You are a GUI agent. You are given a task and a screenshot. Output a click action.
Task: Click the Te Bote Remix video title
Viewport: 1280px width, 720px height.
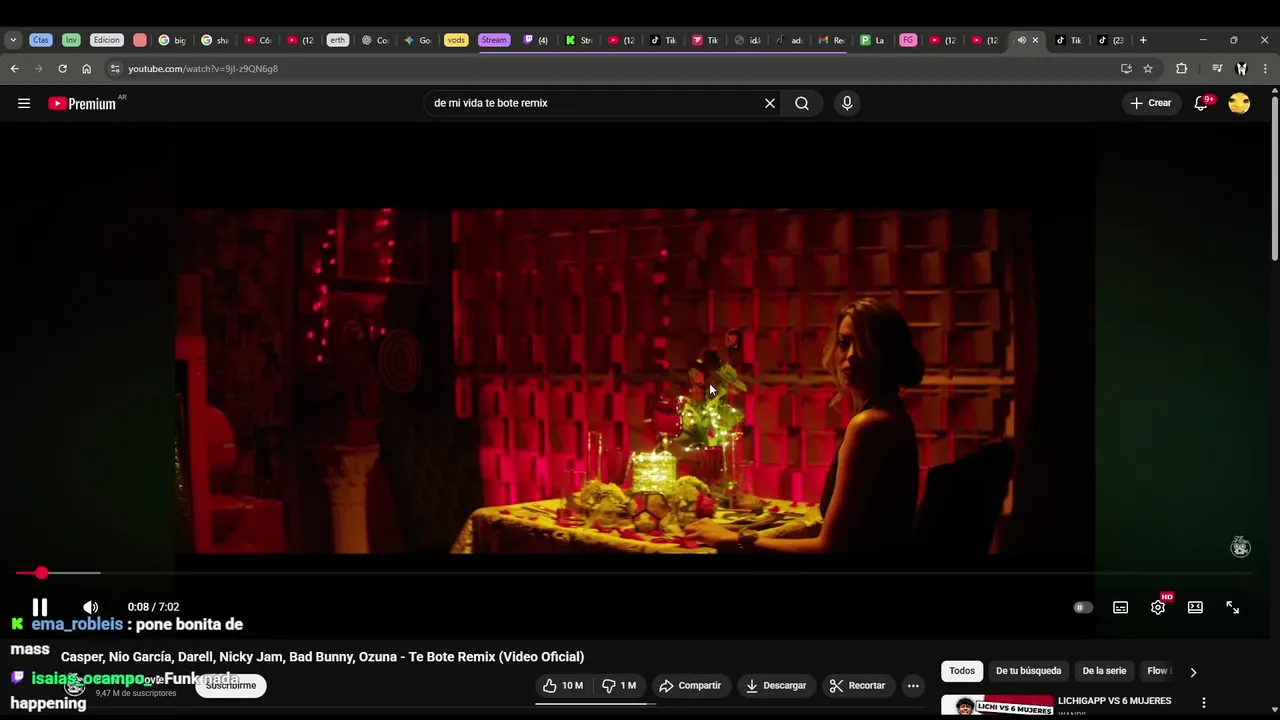point(322,657)
